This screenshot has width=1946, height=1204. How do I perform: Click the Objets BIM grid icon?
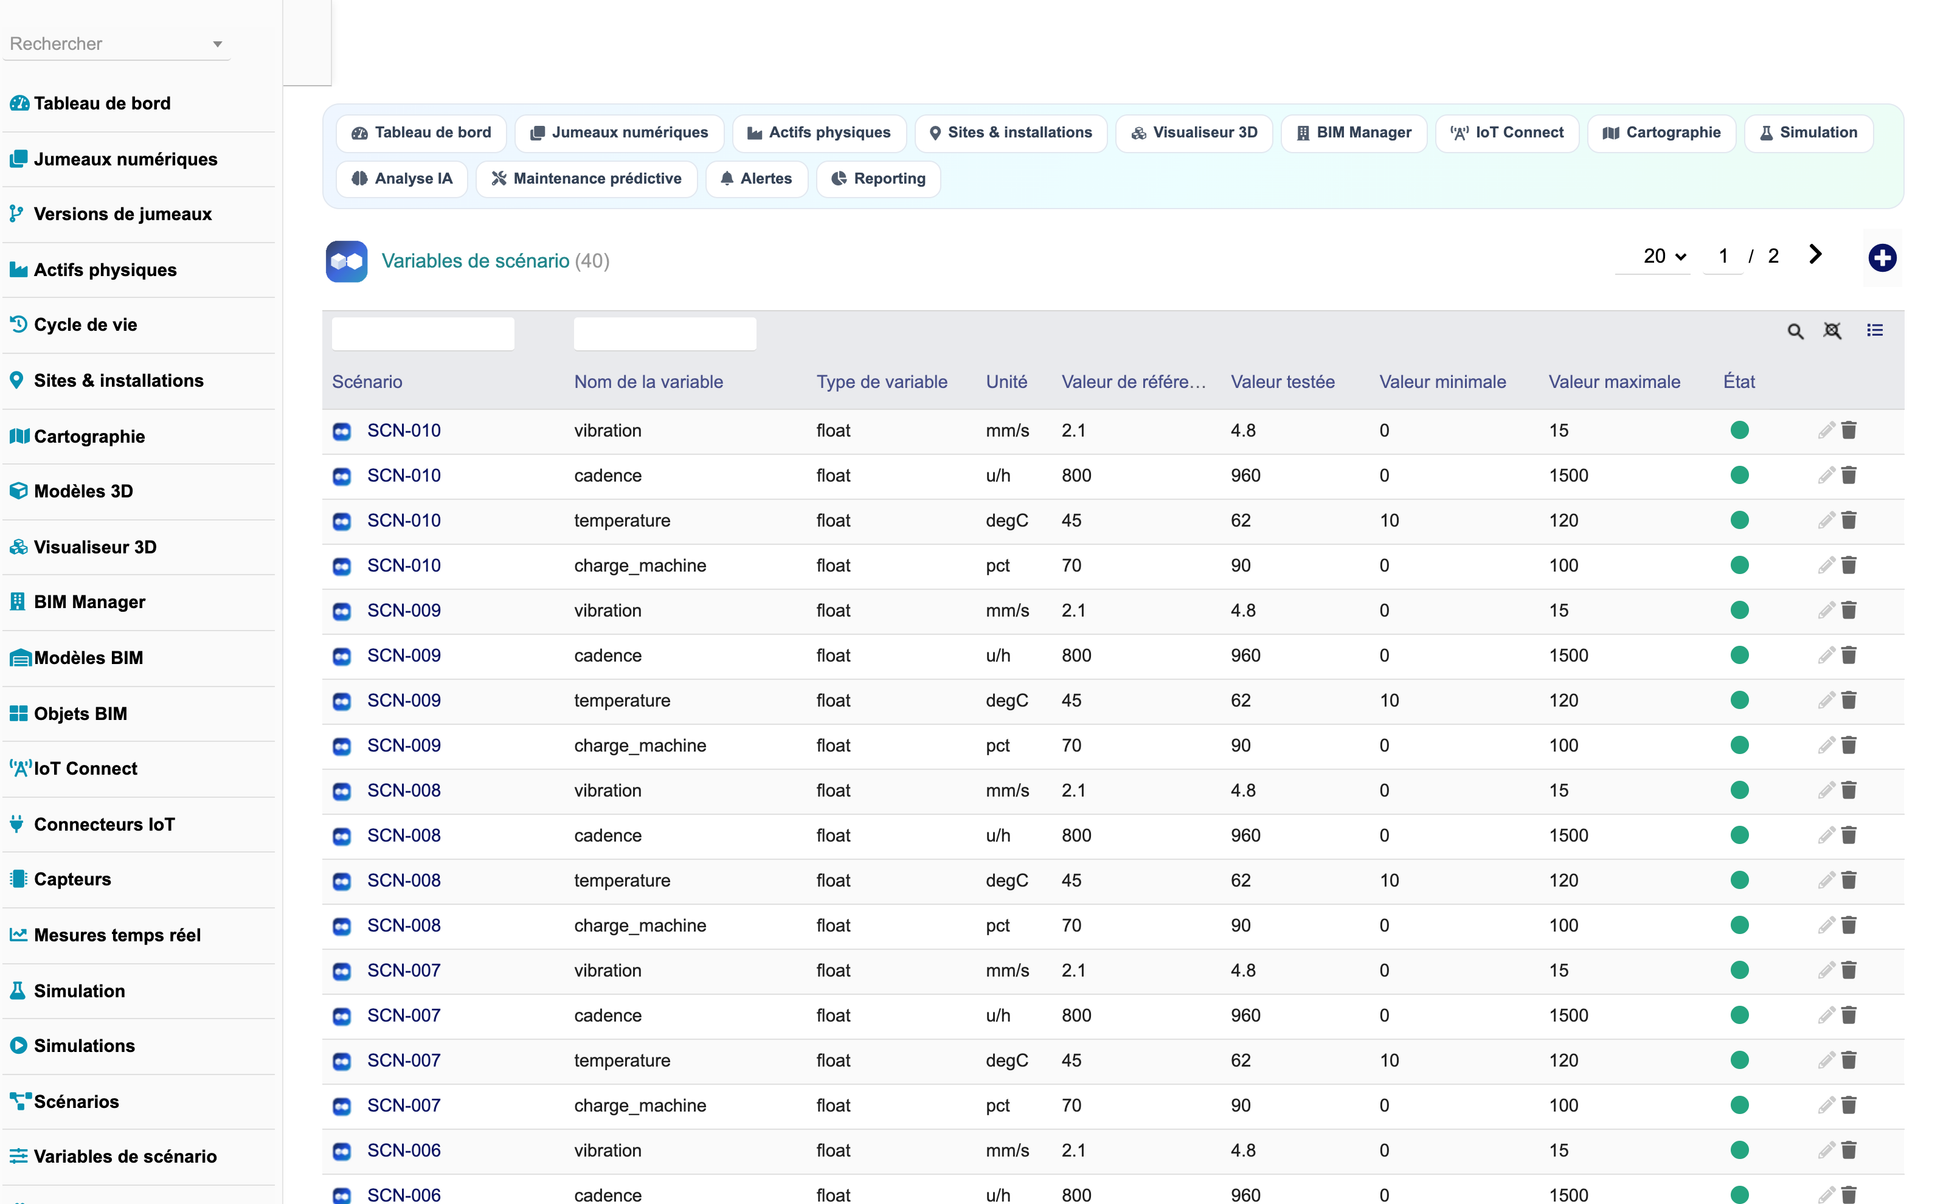[18, 713]
